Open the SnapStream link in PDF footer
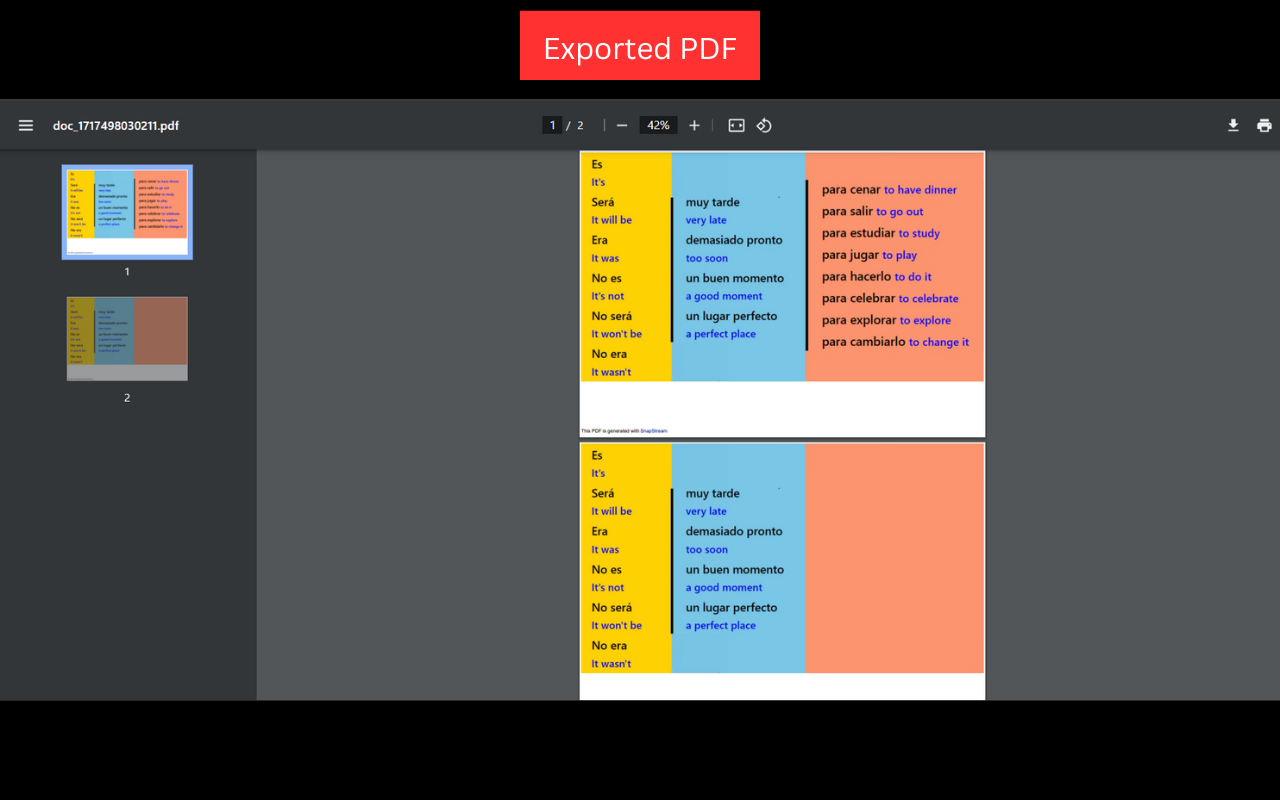 [653, 431]
